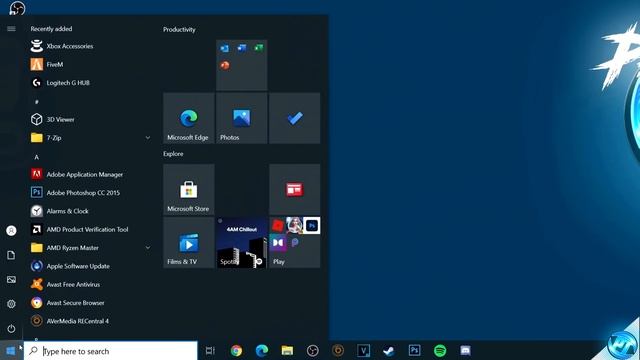Expand the 7-Zip folder chevron
The width and height of the screenshot is (640, 360).
click(x=148, y=138)
